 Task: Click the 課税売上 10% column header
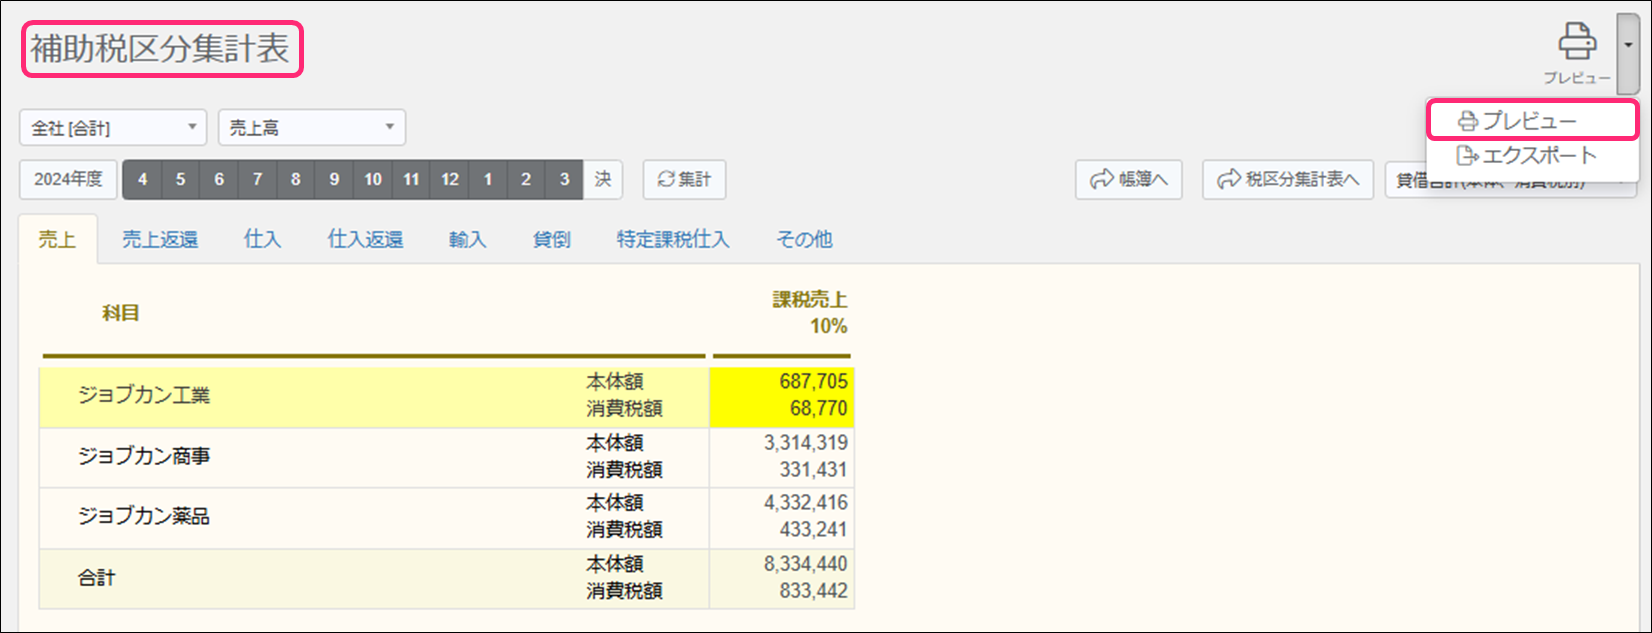click(x=809, y=313)
